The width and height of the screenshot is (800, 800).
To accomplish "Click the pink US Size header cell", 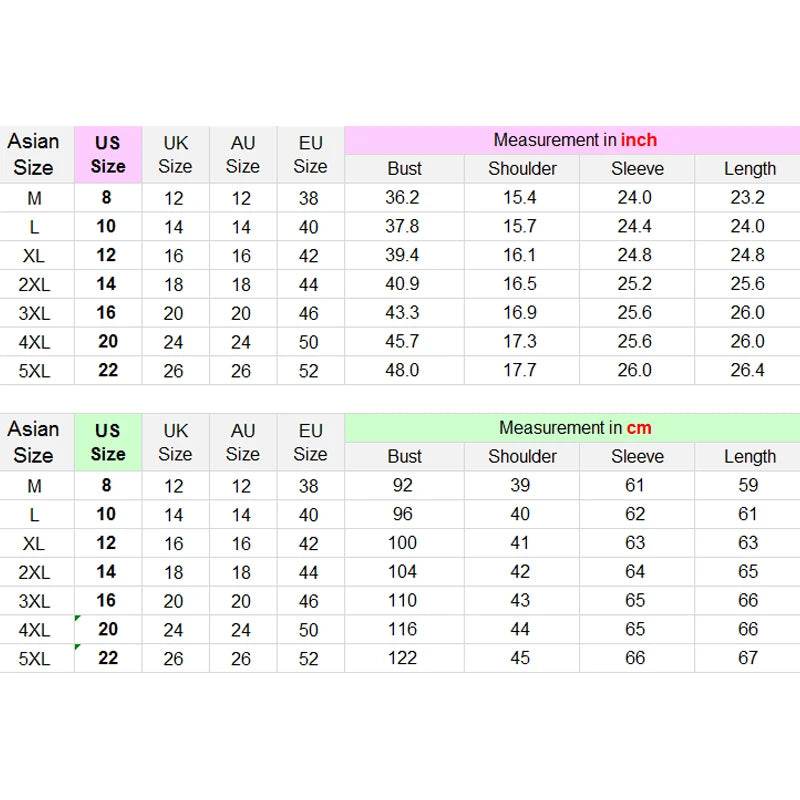I will point(108,155).
